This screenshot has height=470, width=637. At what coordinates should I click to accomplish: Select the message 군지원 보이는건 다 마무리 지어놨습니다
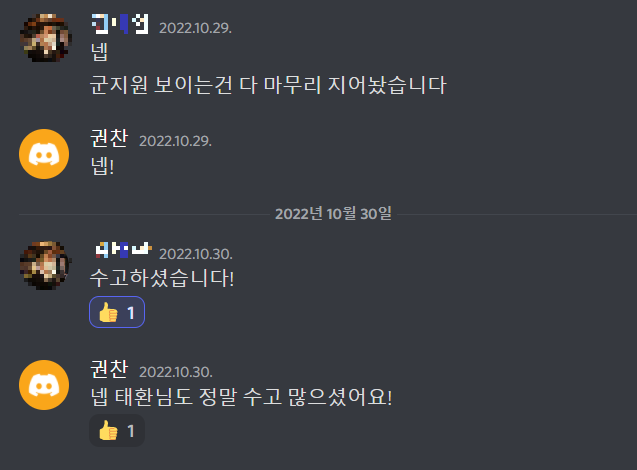(x=268, y=85)
